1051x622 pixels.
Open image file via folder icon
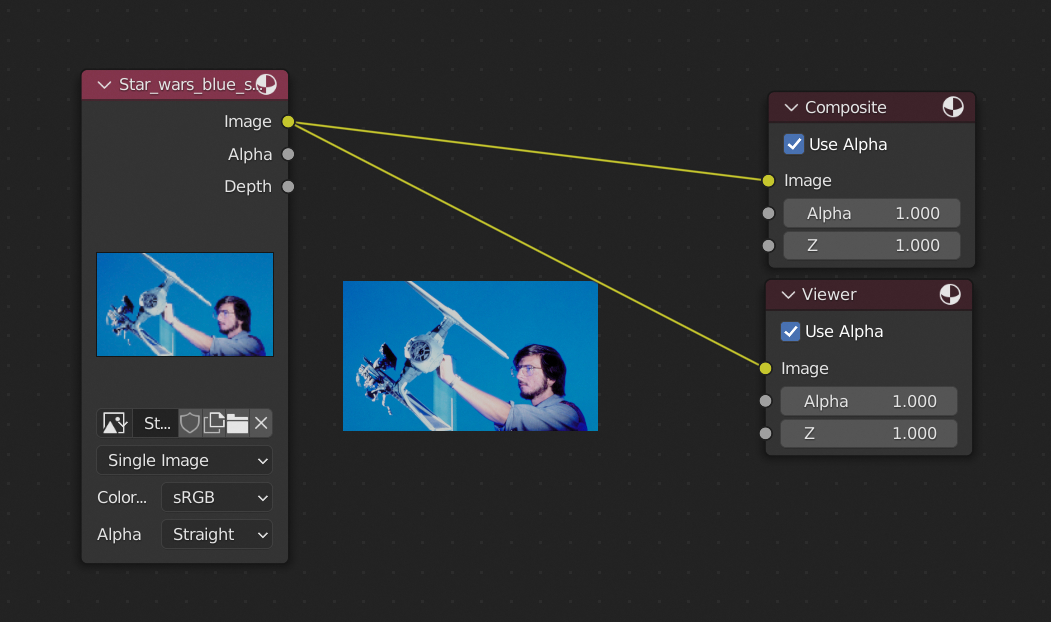237,423
